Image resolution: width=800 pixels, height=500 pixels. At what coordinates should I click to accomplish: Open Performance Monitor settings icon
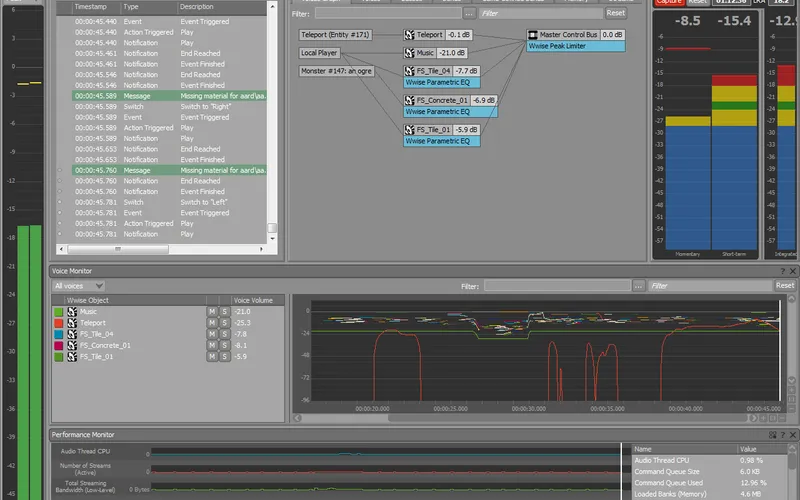pos(772,435)
